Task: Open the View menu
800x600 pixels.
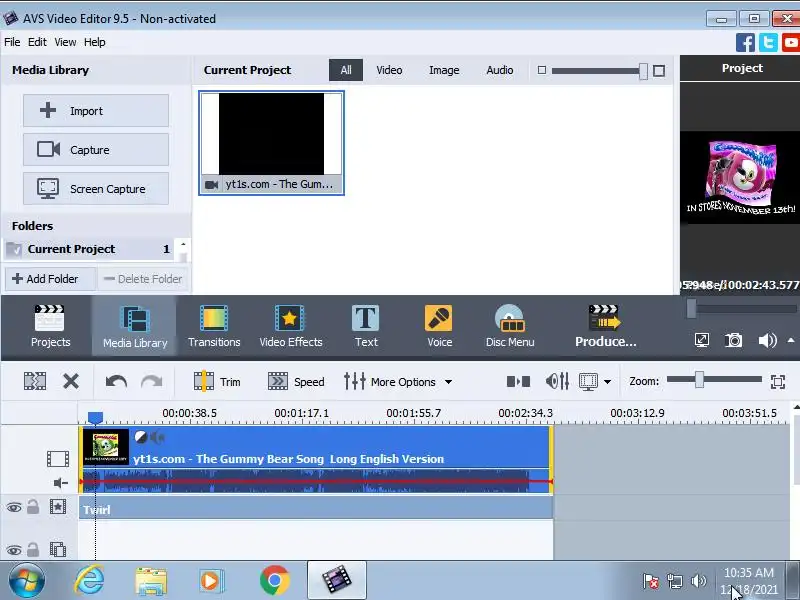Action: coord(65,42)
